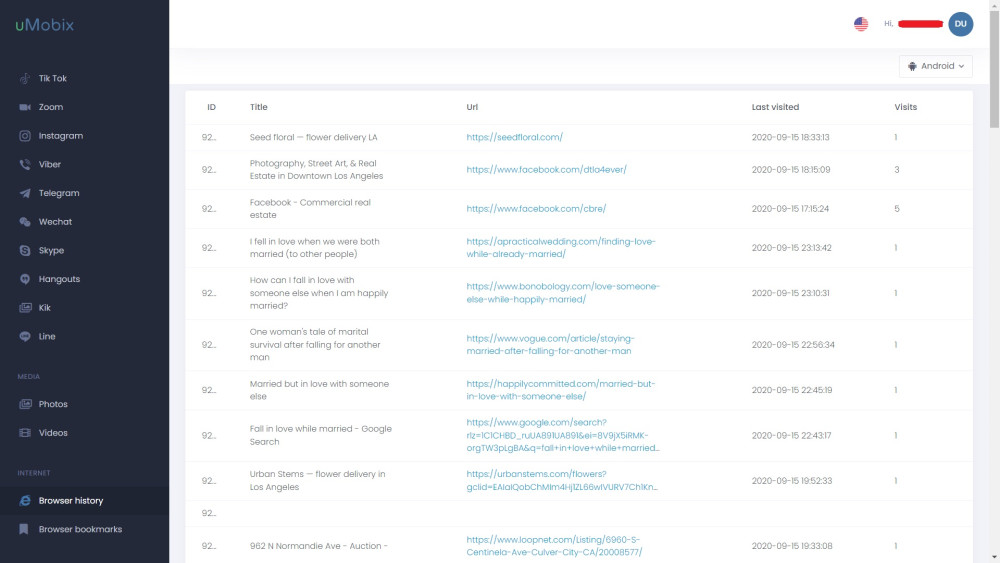Click title '962 N Normandie Ave - Auction -'

coord(318,546)
